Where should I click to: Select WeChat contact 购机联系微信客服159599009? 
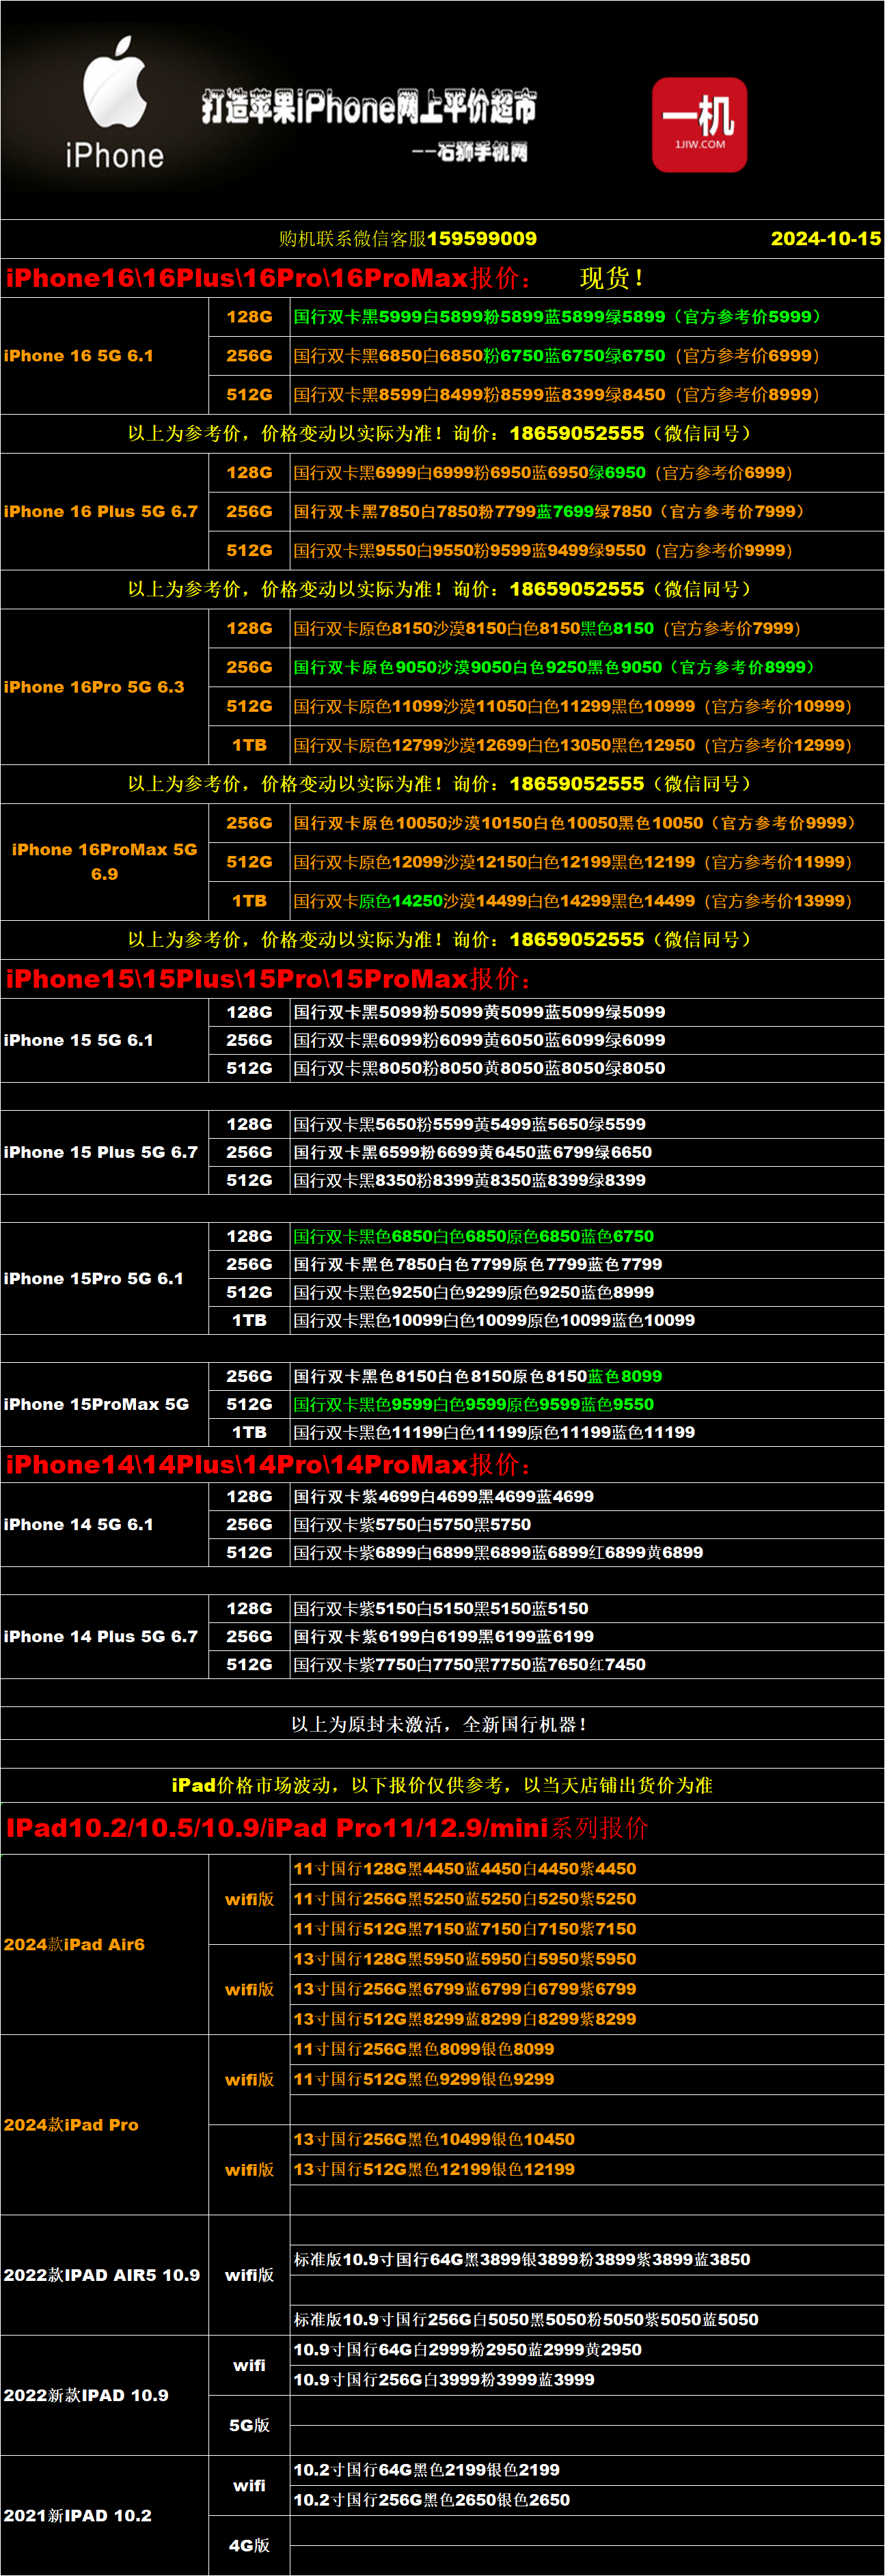(x=407, y=239)
